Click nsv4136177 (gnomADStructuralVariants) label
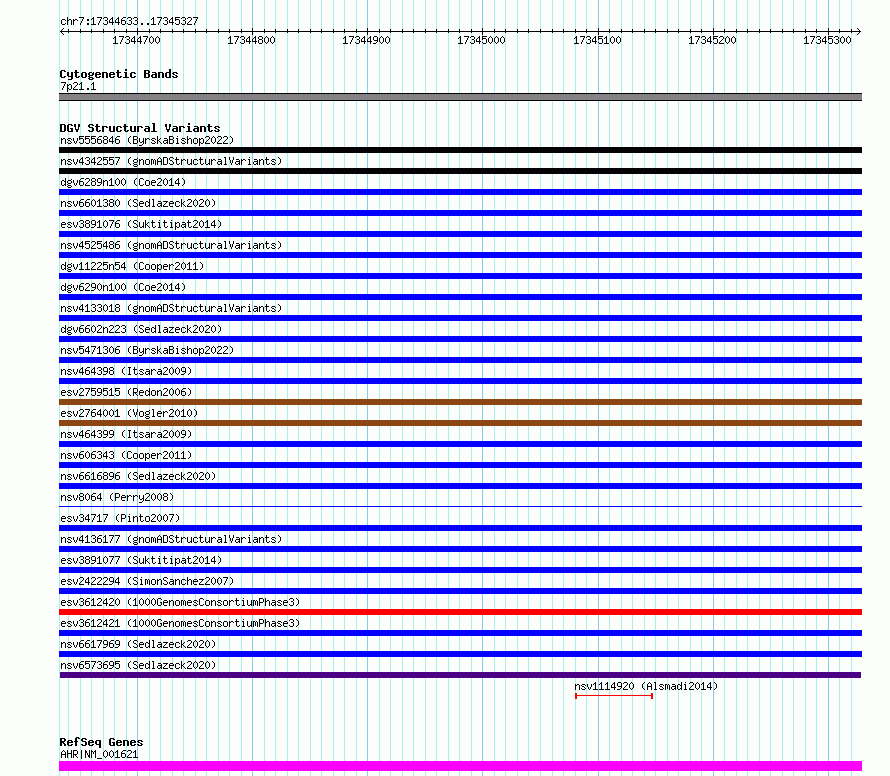This screenshot has width=890, height=776. [171, 539]
